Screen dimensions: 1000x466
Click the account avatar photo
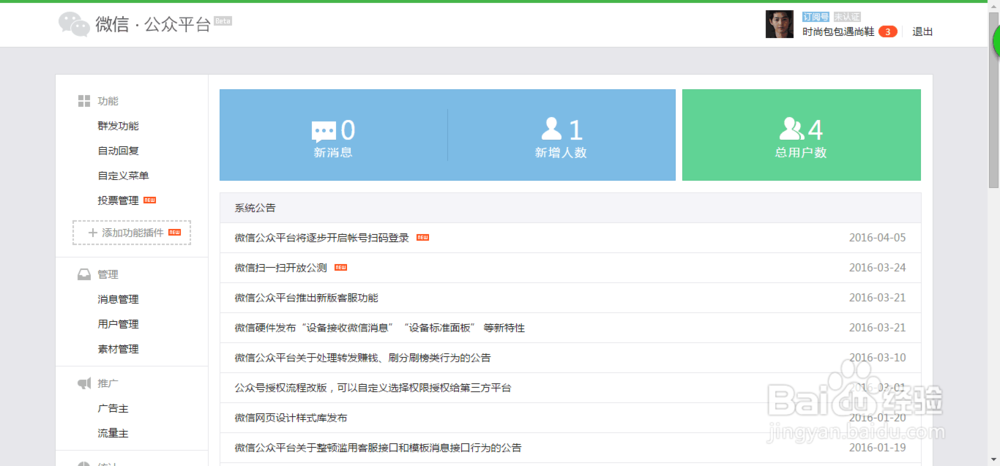click(779, 24)
